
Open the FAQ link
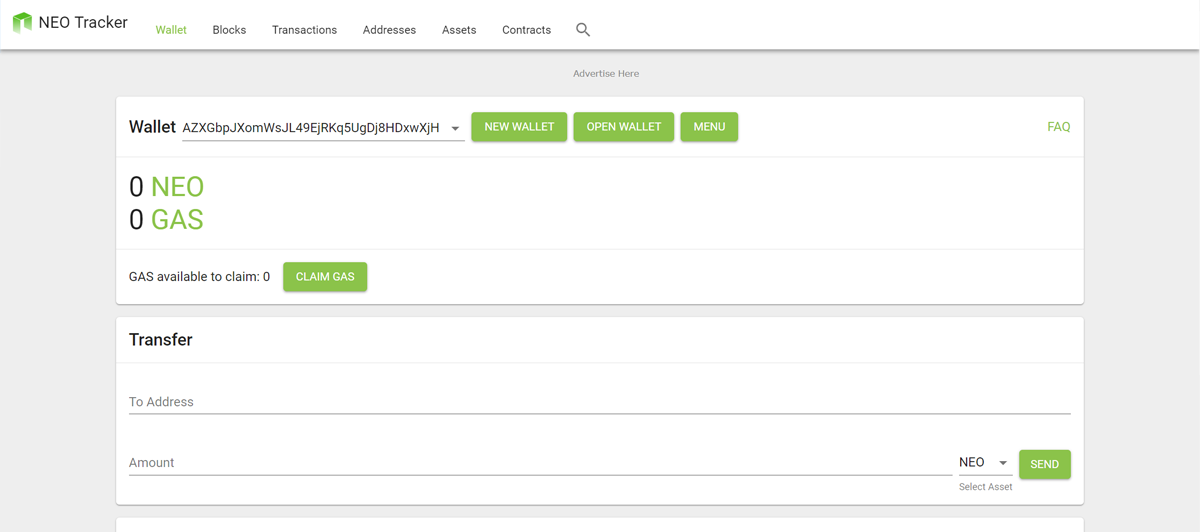[x=1058, y=127]
